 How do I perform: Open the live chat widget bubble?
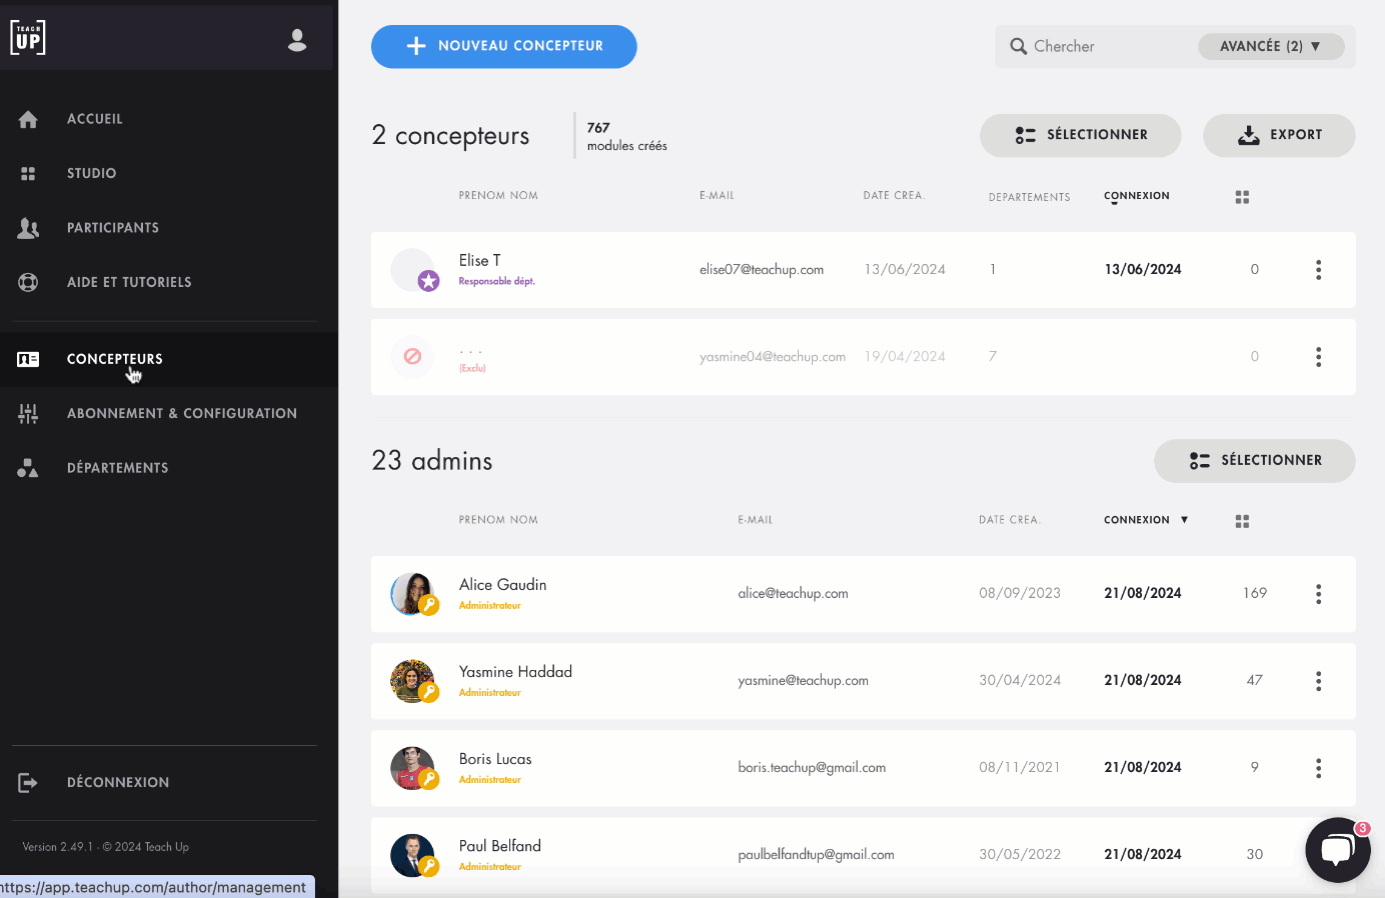1337,850
